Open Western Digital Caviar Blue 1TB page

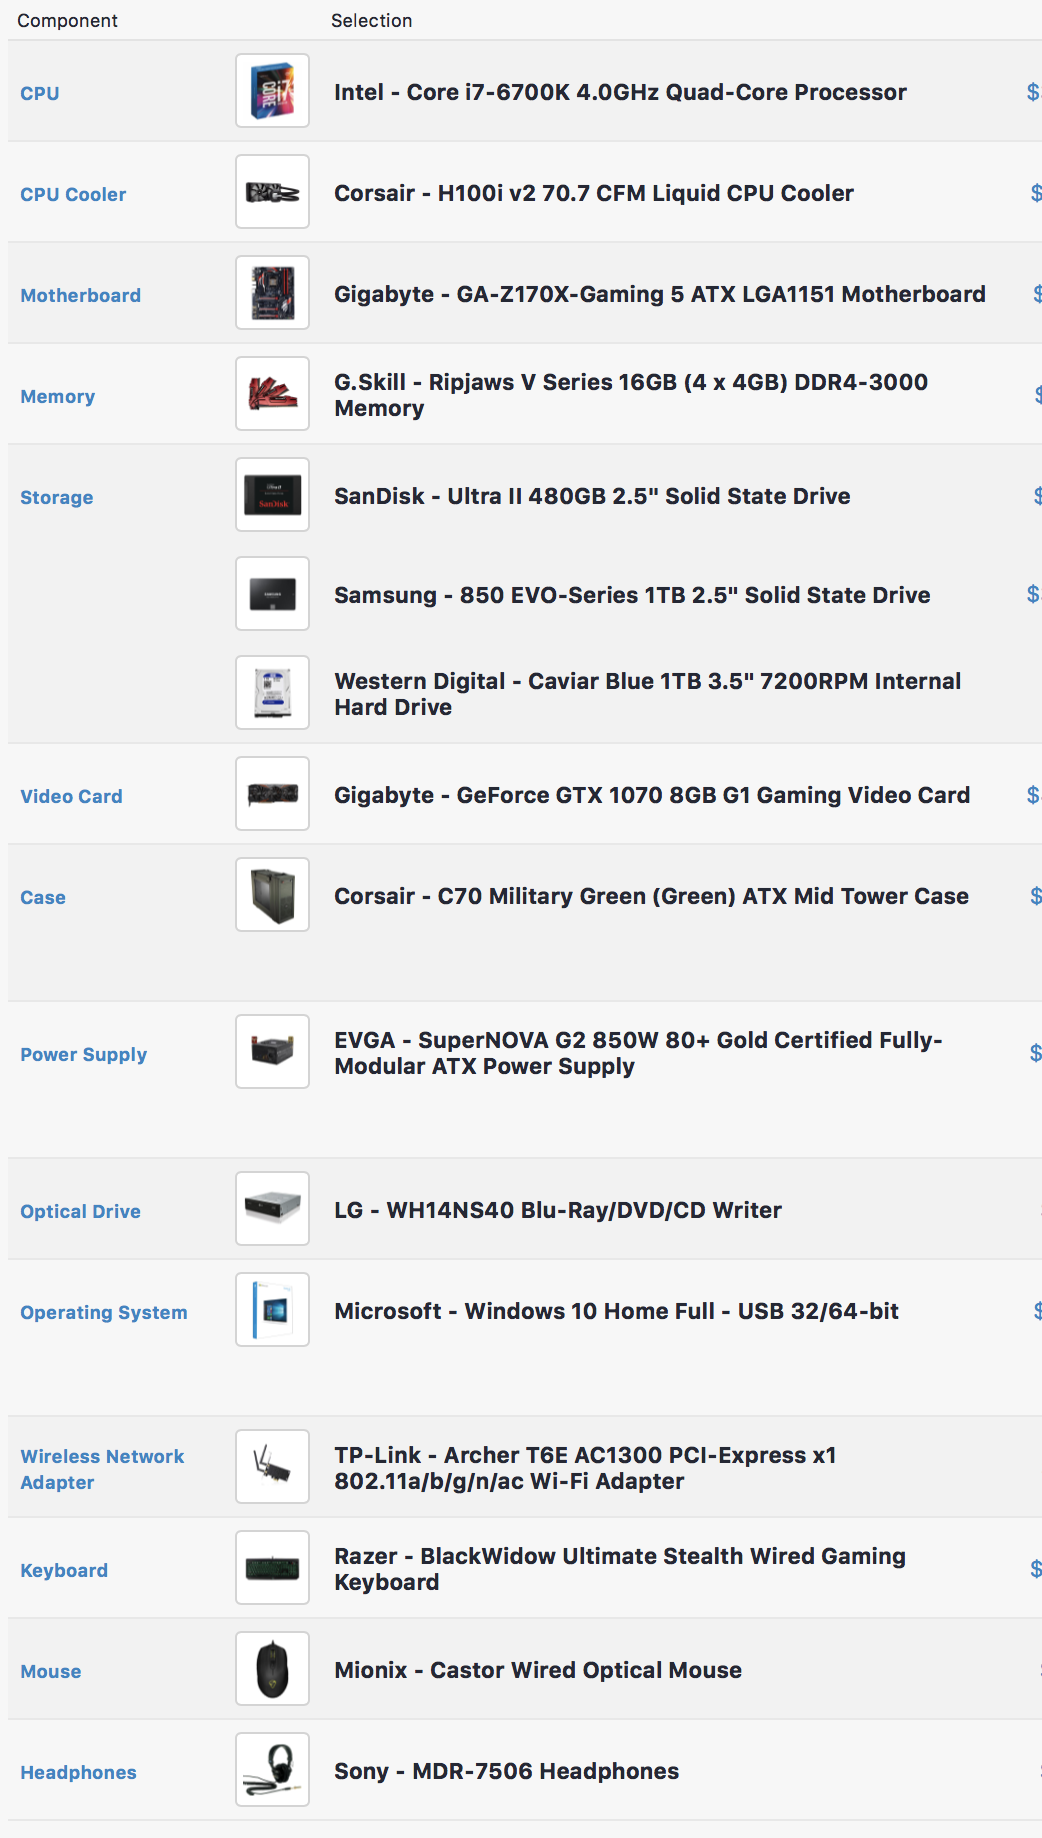pos(648,694)
